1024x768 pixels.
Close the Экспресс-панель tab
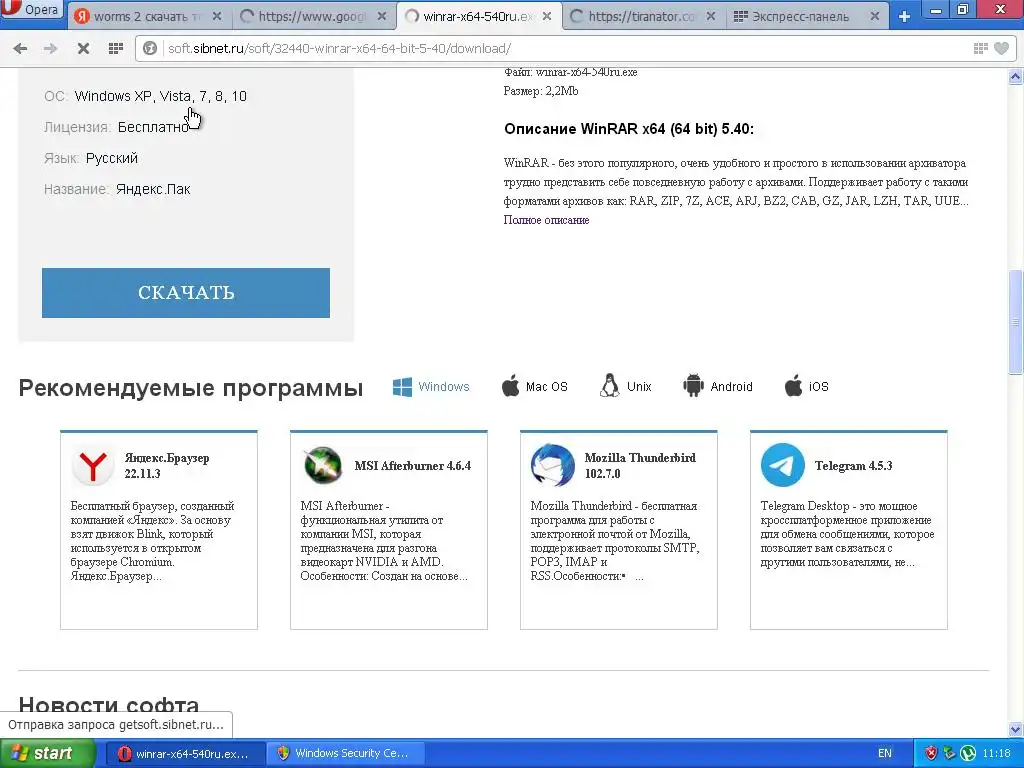(875, 16)
